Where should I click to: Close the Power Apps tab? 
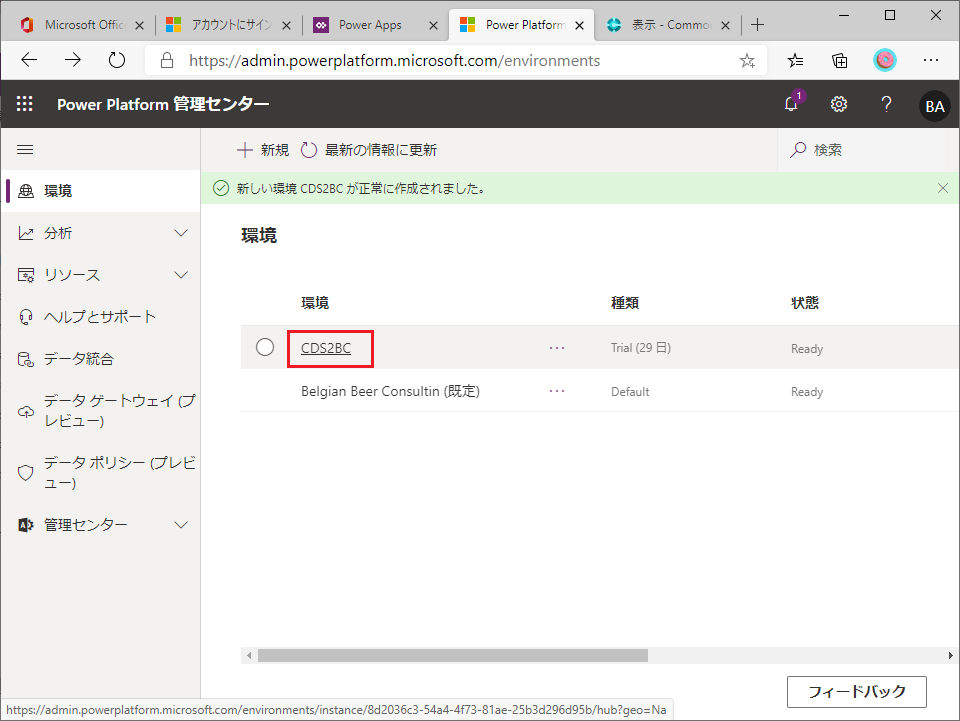coord(433,25)
